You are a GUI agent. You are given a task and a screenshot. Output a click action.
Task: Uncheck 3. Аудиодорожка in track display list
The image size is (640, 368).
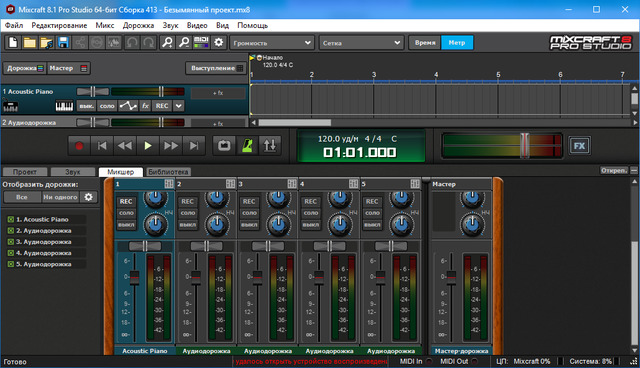click(x=11, y=242)
